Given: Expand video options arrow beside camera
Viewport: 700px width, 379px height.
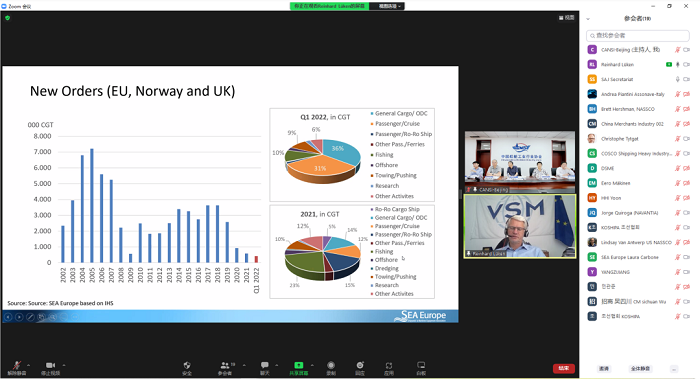Looking at the screenshot, I should point(64,365).
